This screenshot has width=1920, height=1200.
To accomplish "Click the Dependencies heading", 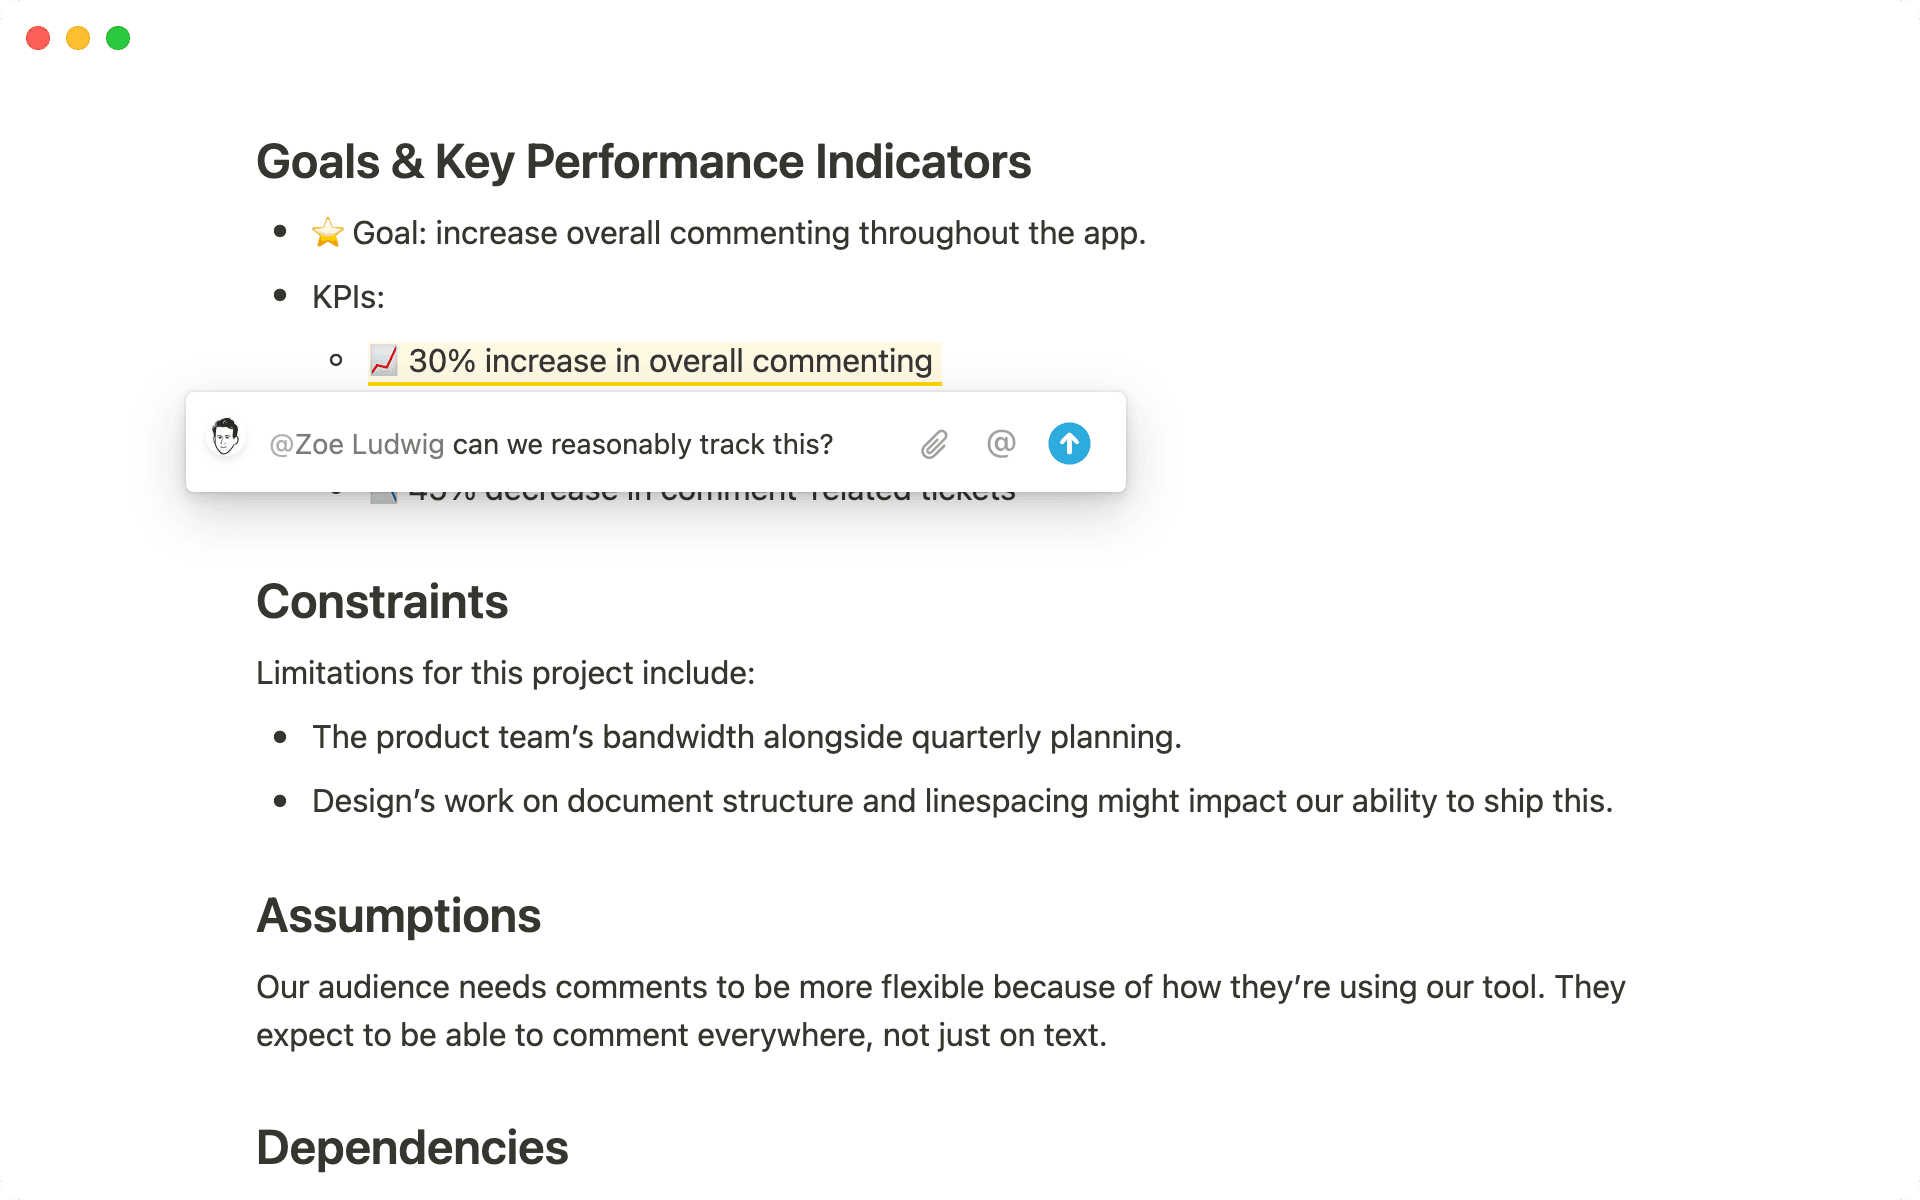I will pos(412,1146).
